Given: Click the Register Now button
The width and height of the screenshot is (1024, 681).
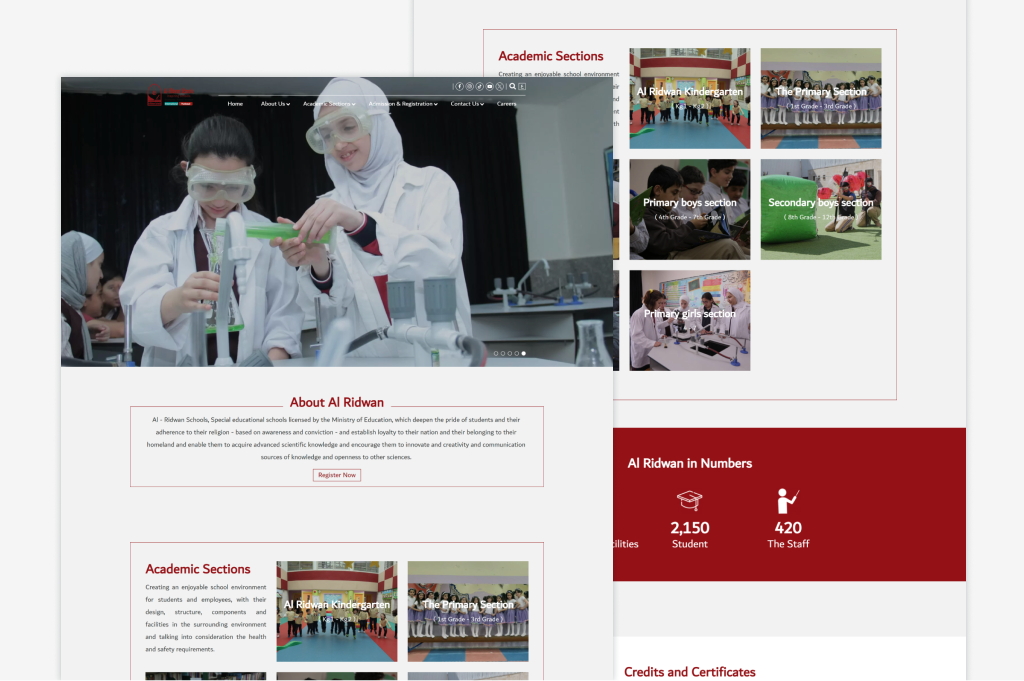Looking at the screenshot, I should [337, 475].
